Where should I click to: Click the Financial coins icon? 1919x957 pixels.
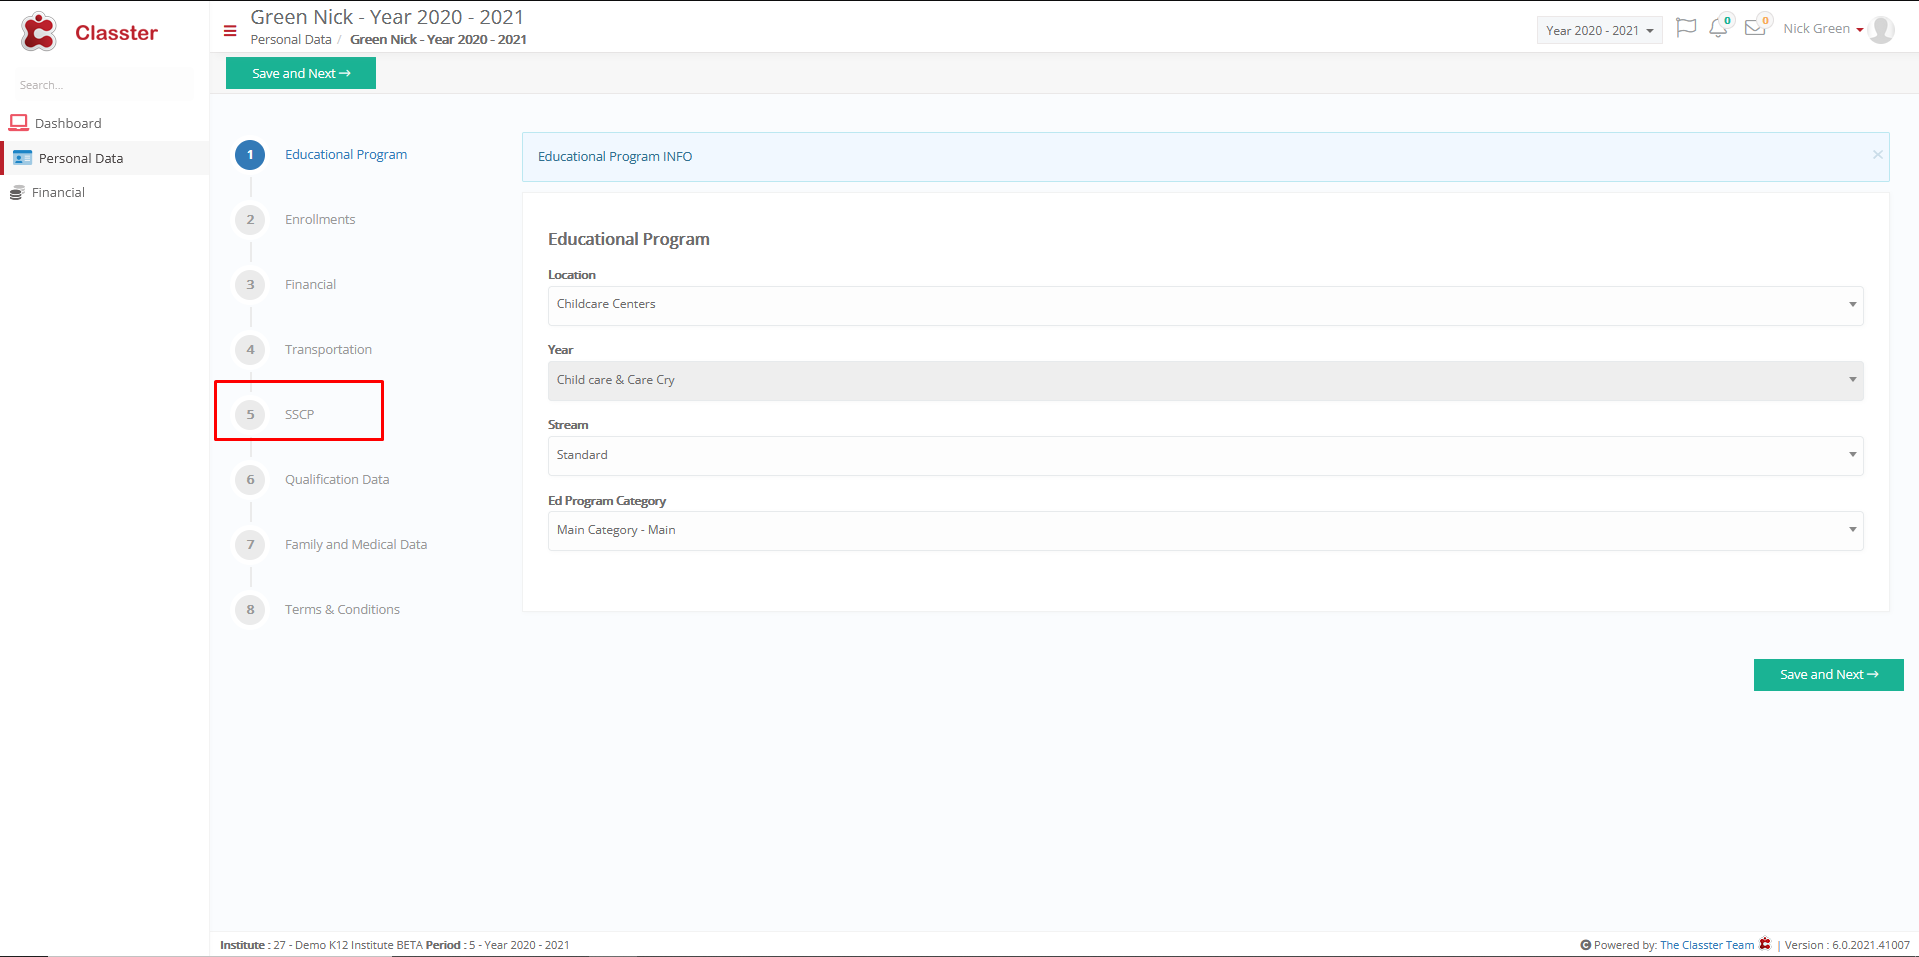pos(16,193)
